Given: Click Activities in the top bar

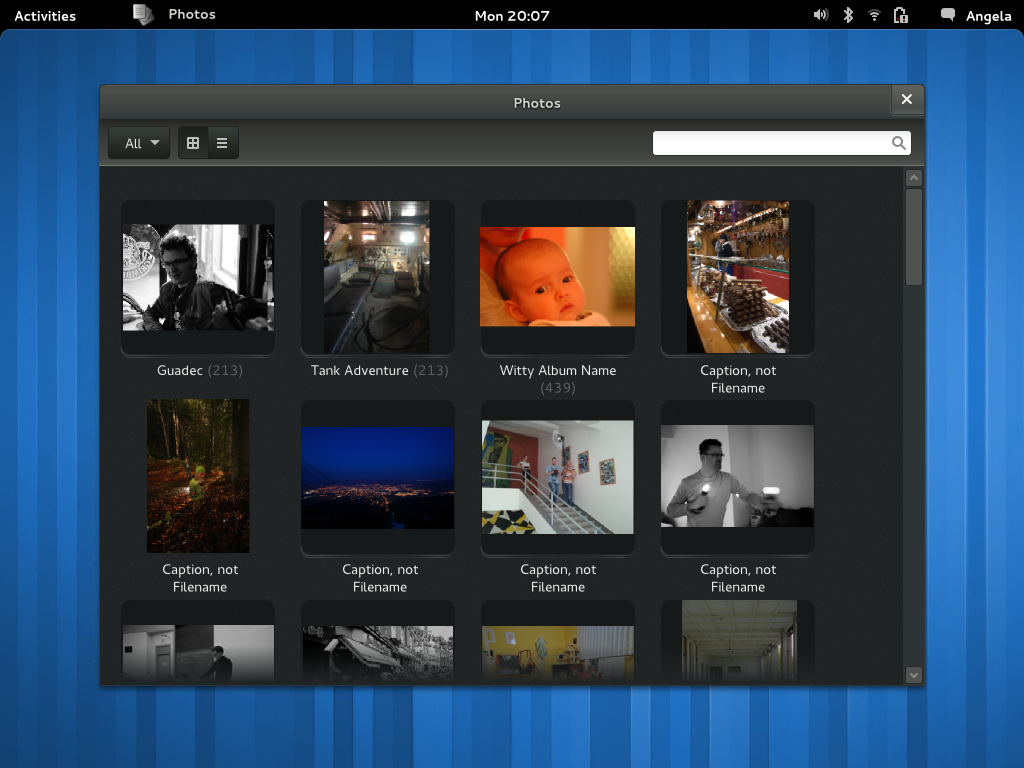Looking at the screenshot, I should coord(44,14).
